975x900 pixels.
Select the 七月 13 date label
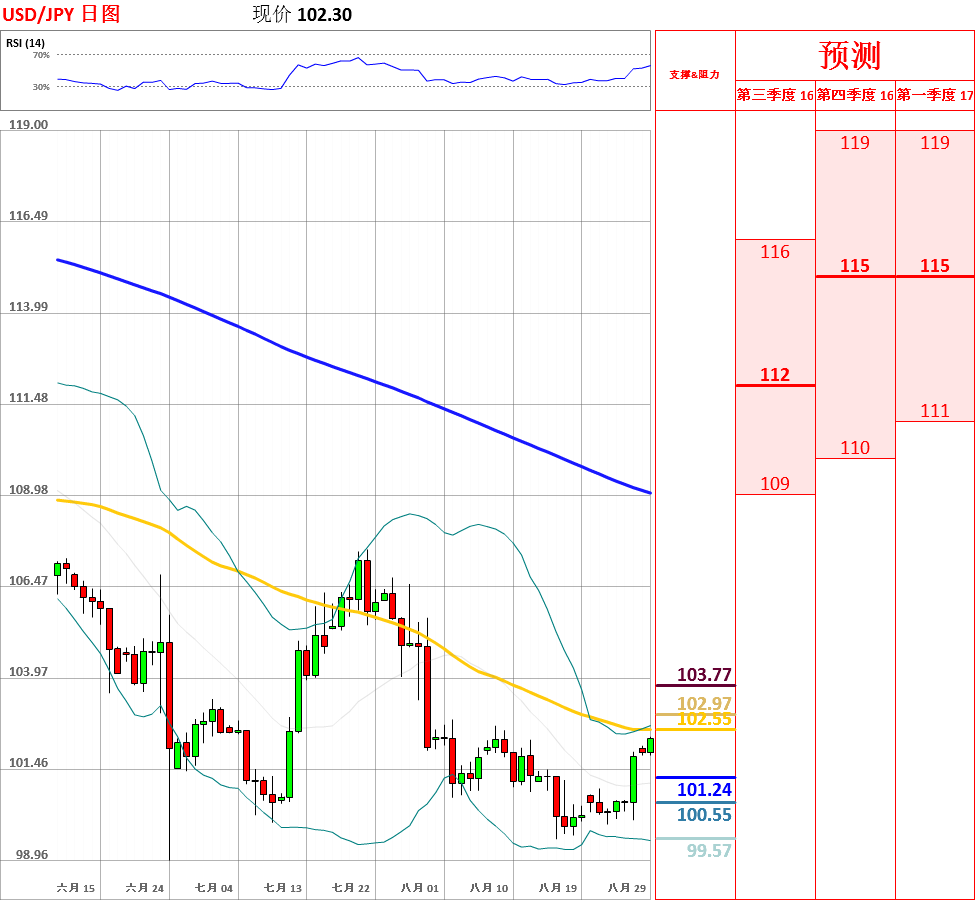(283, 888)
